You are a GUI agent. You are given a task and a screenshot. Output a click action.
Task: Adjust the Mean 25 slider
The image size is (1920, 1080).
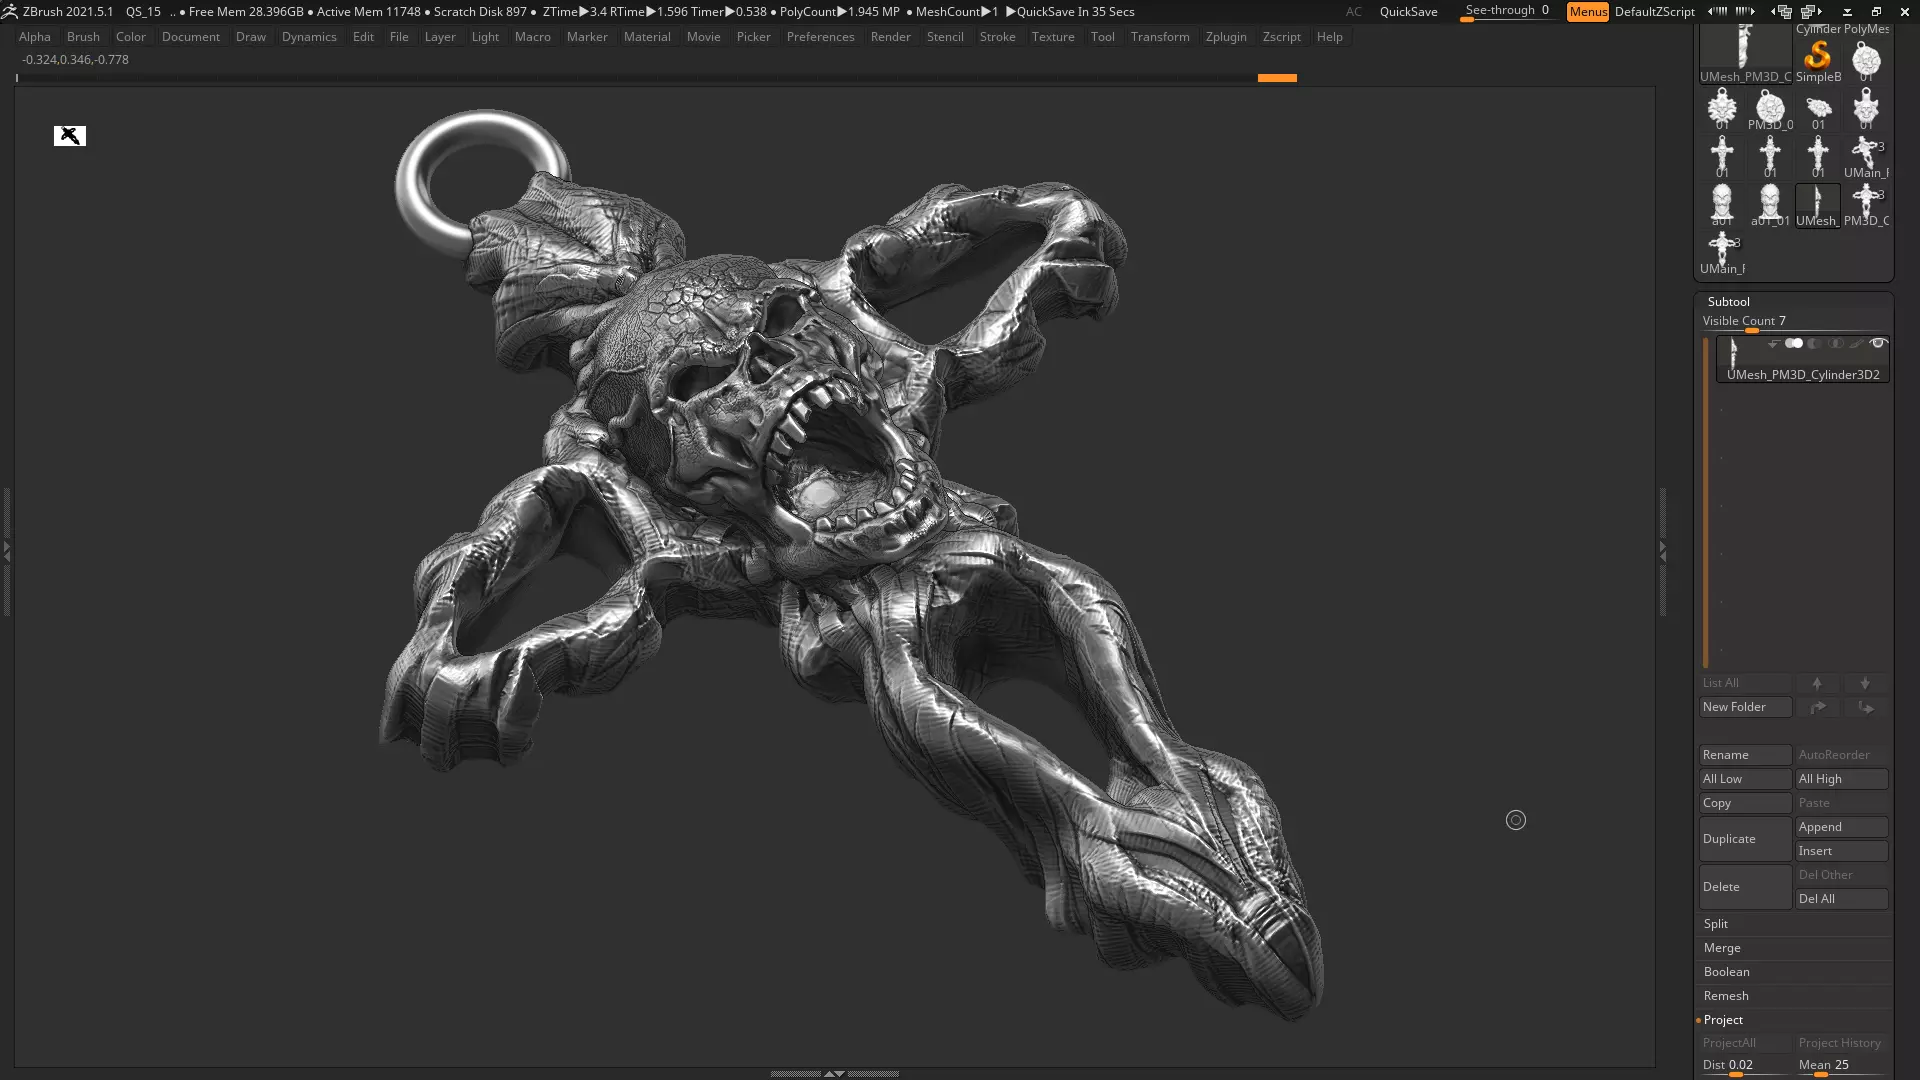click(1842, 1066)
